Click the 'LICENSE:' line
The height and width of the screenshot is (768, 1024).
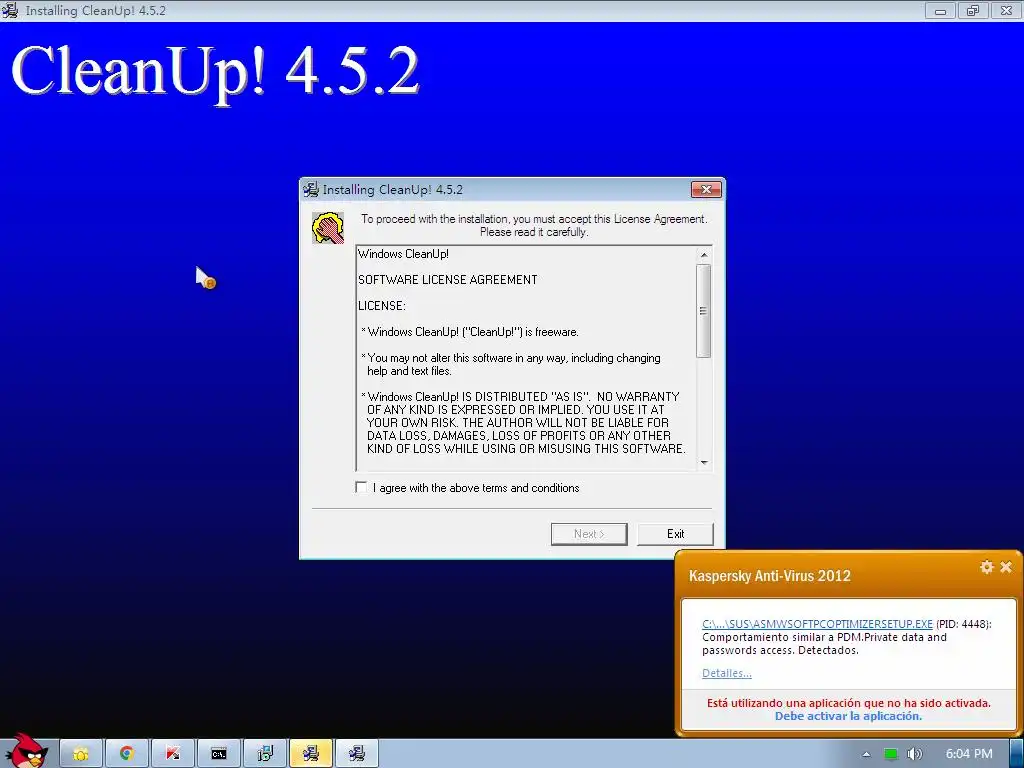click(381, 306)
